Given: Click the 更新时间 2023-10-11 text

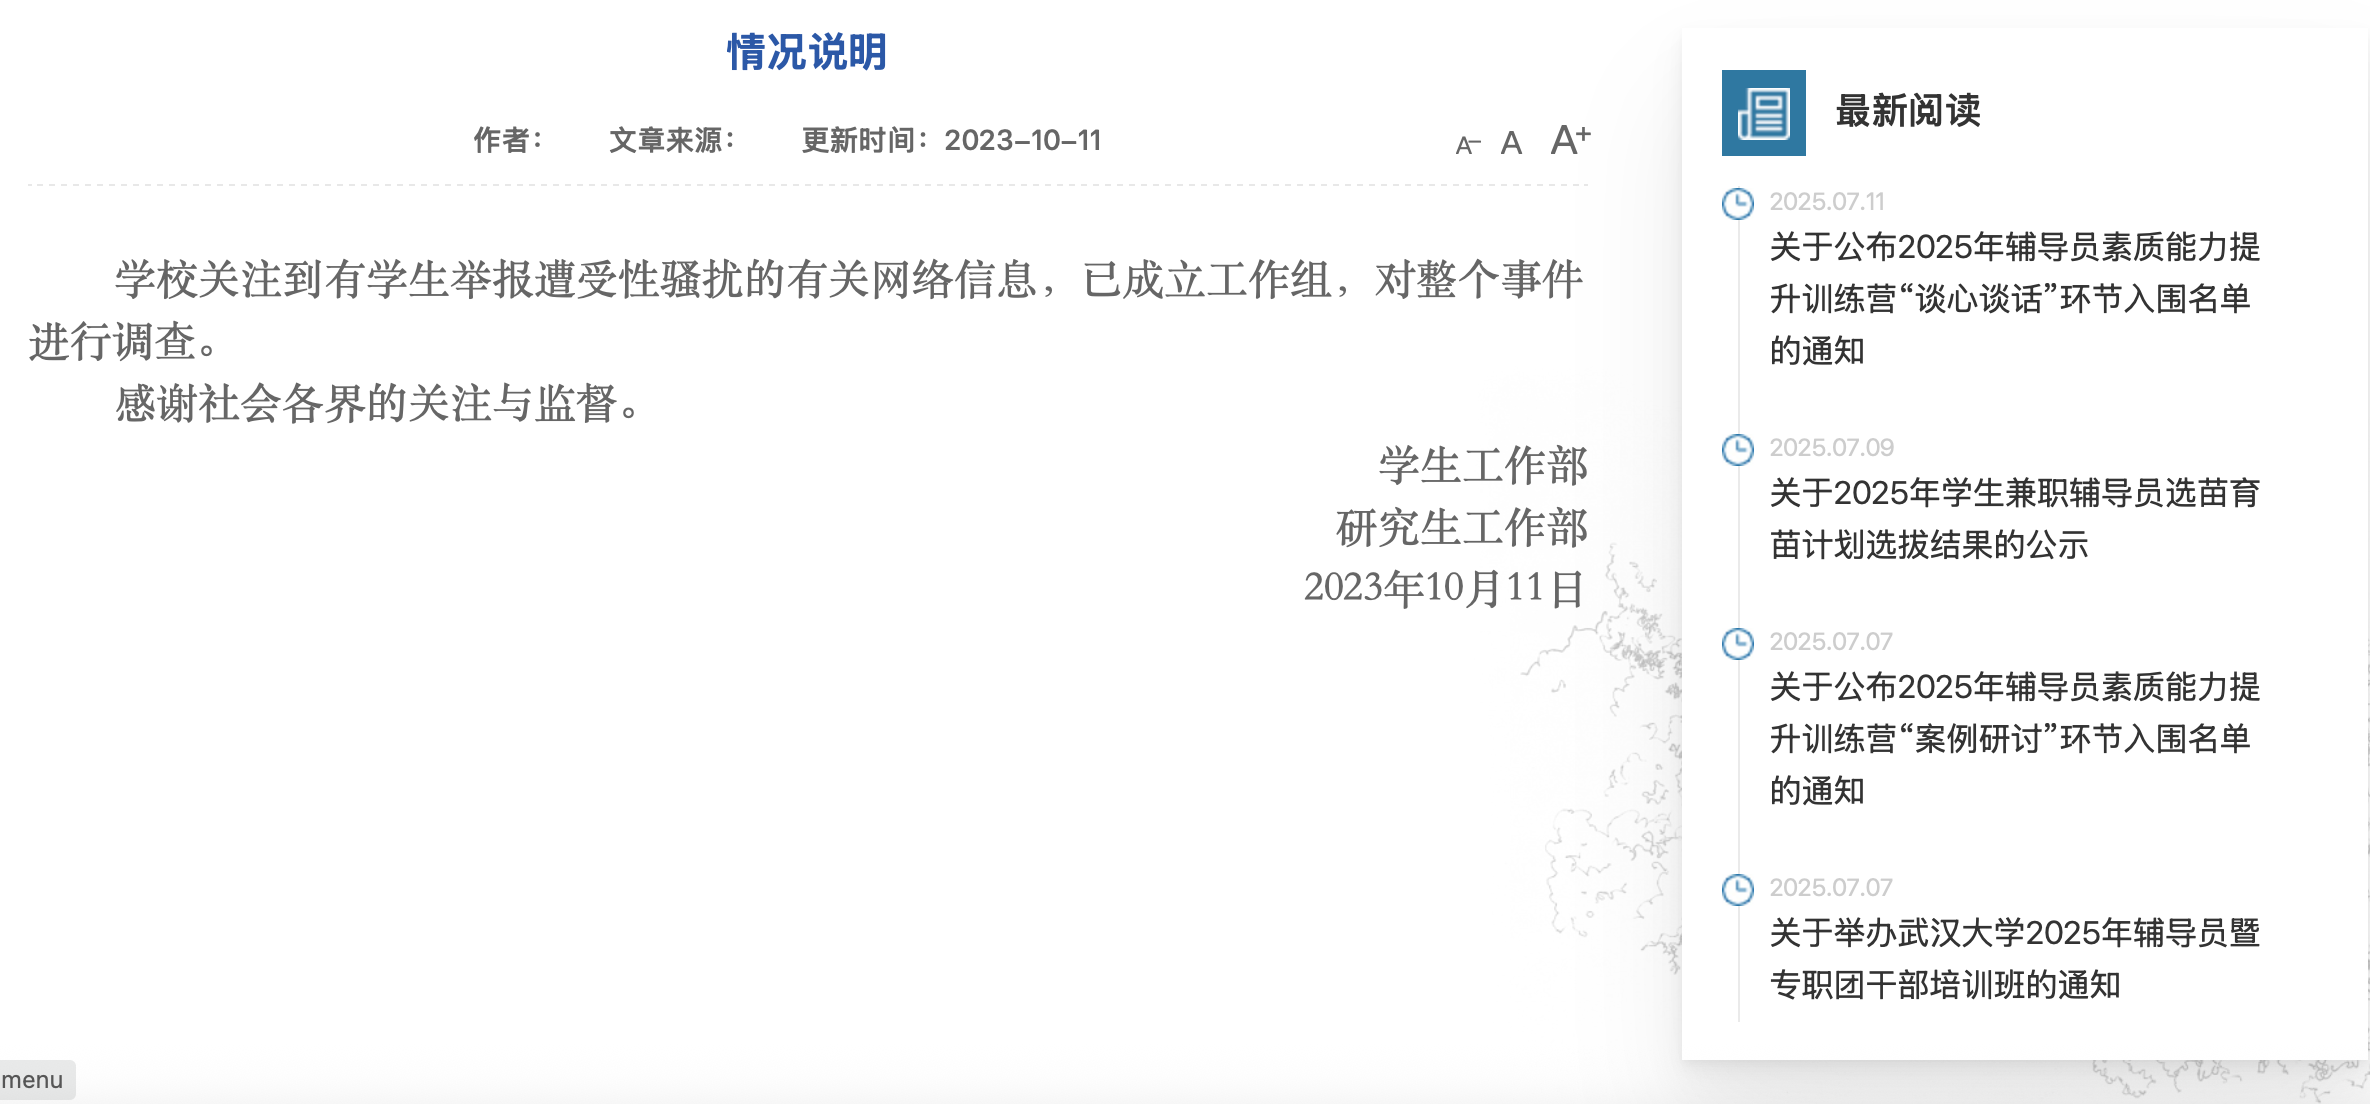Looking at the screenshot, I should [x=951, y=140].
